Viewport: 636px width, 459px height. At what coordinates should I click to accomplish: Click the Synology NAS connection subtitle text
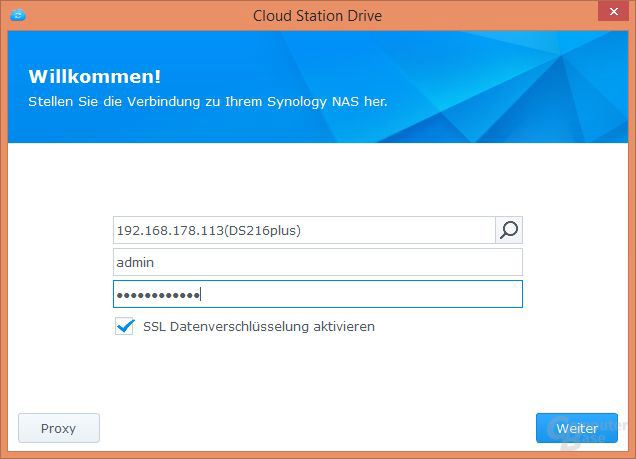tap(208, 101)
